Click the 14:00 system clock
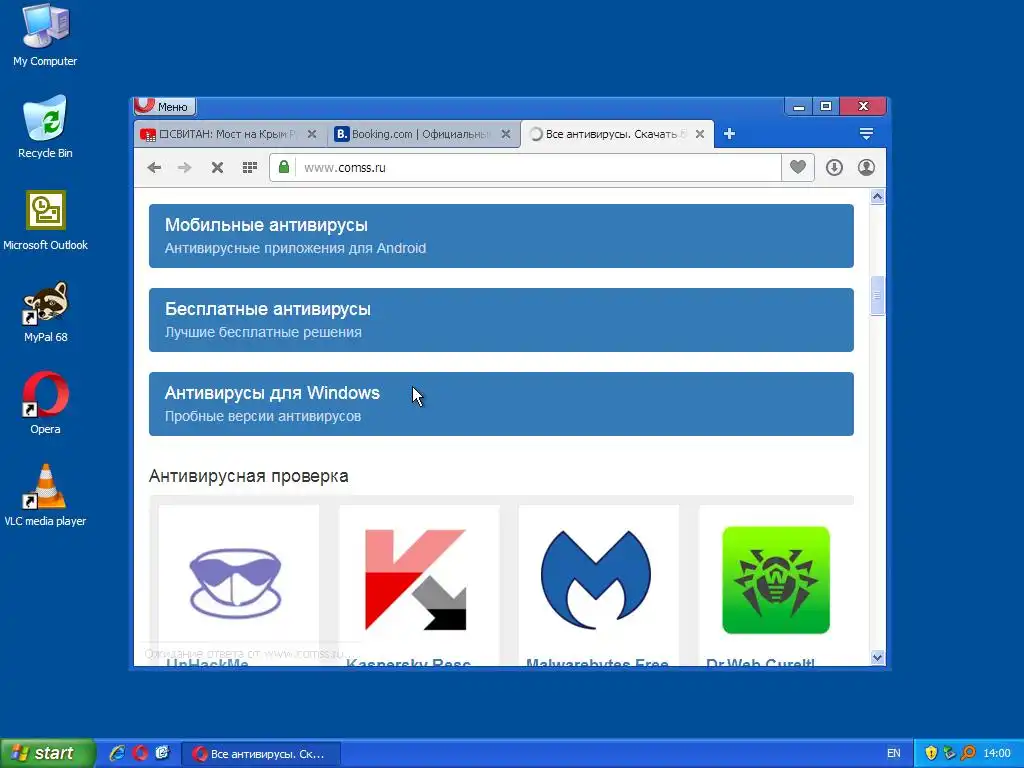The image size is (1024, 768). point(997,754)
